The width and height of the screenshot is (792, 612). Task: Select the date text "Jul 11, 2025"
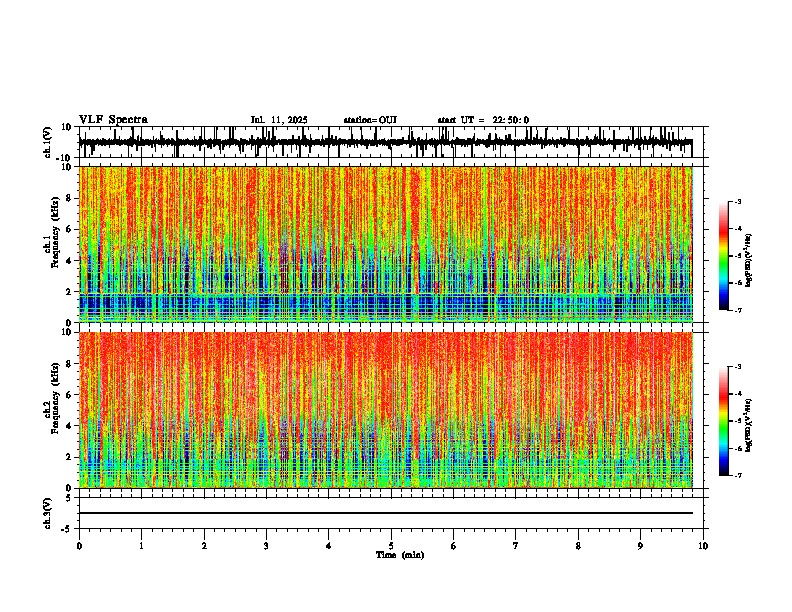[x=279, y=120]
